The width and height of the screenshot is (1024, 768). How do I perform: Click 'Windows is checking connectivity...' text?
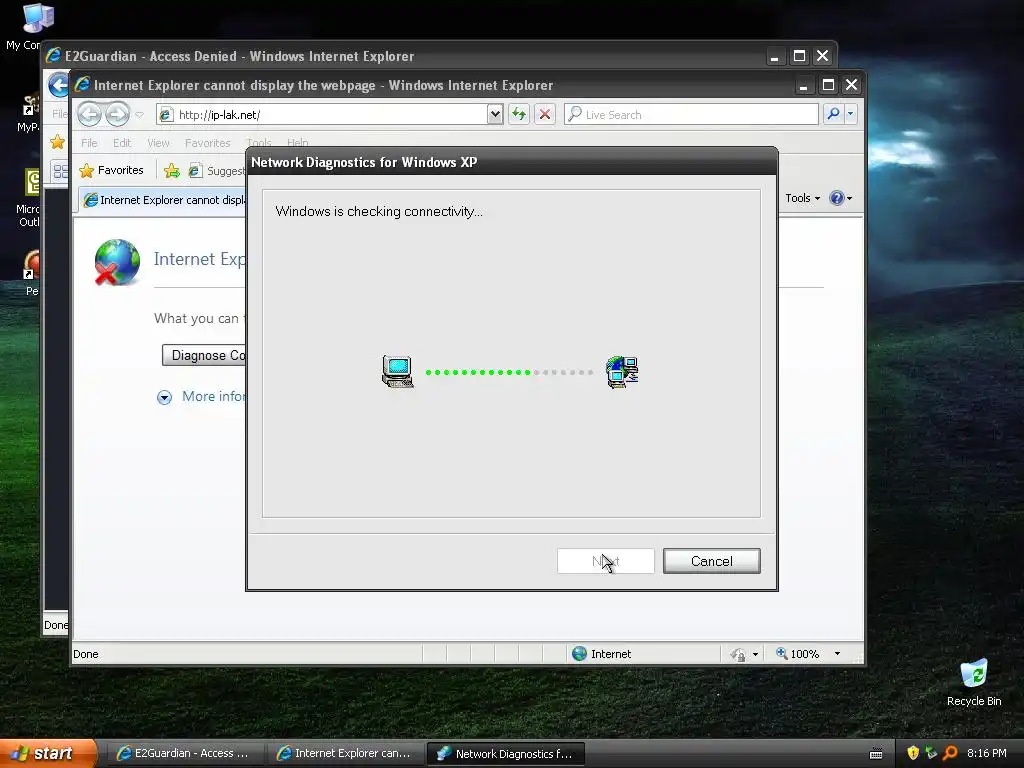379,212
